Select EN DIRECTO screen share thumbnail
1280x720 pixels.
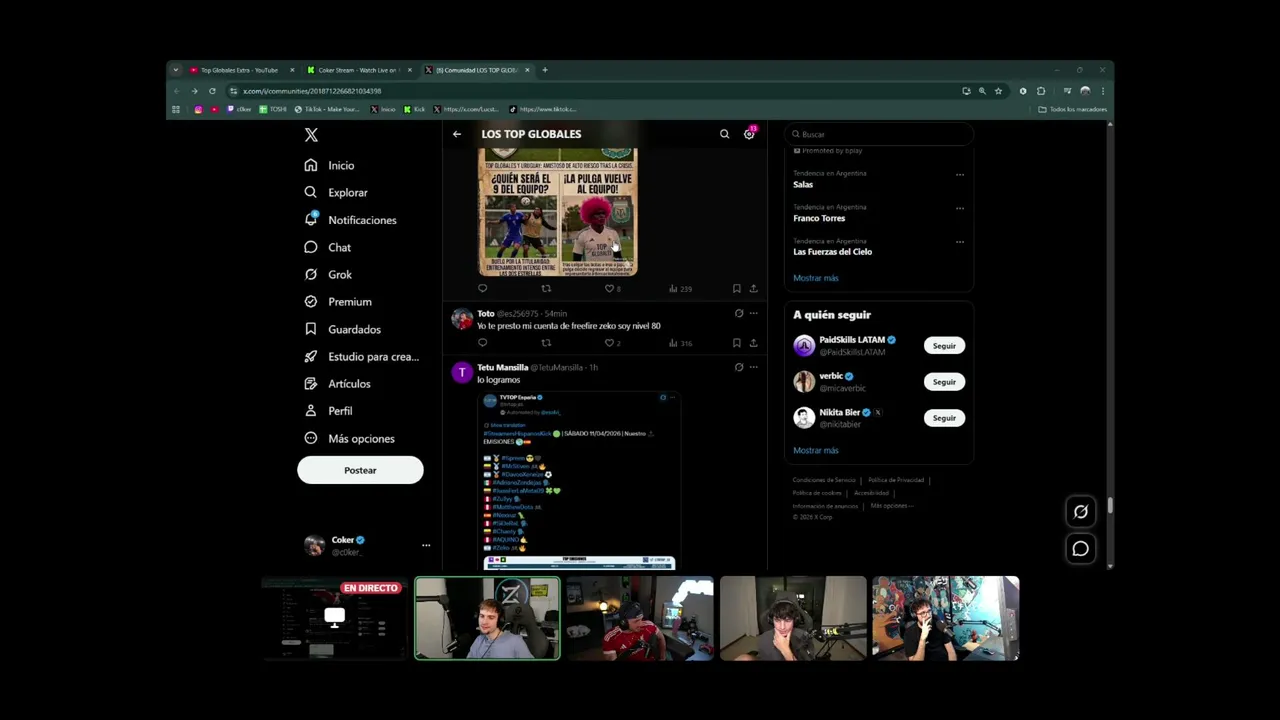[x=335, y=618]
